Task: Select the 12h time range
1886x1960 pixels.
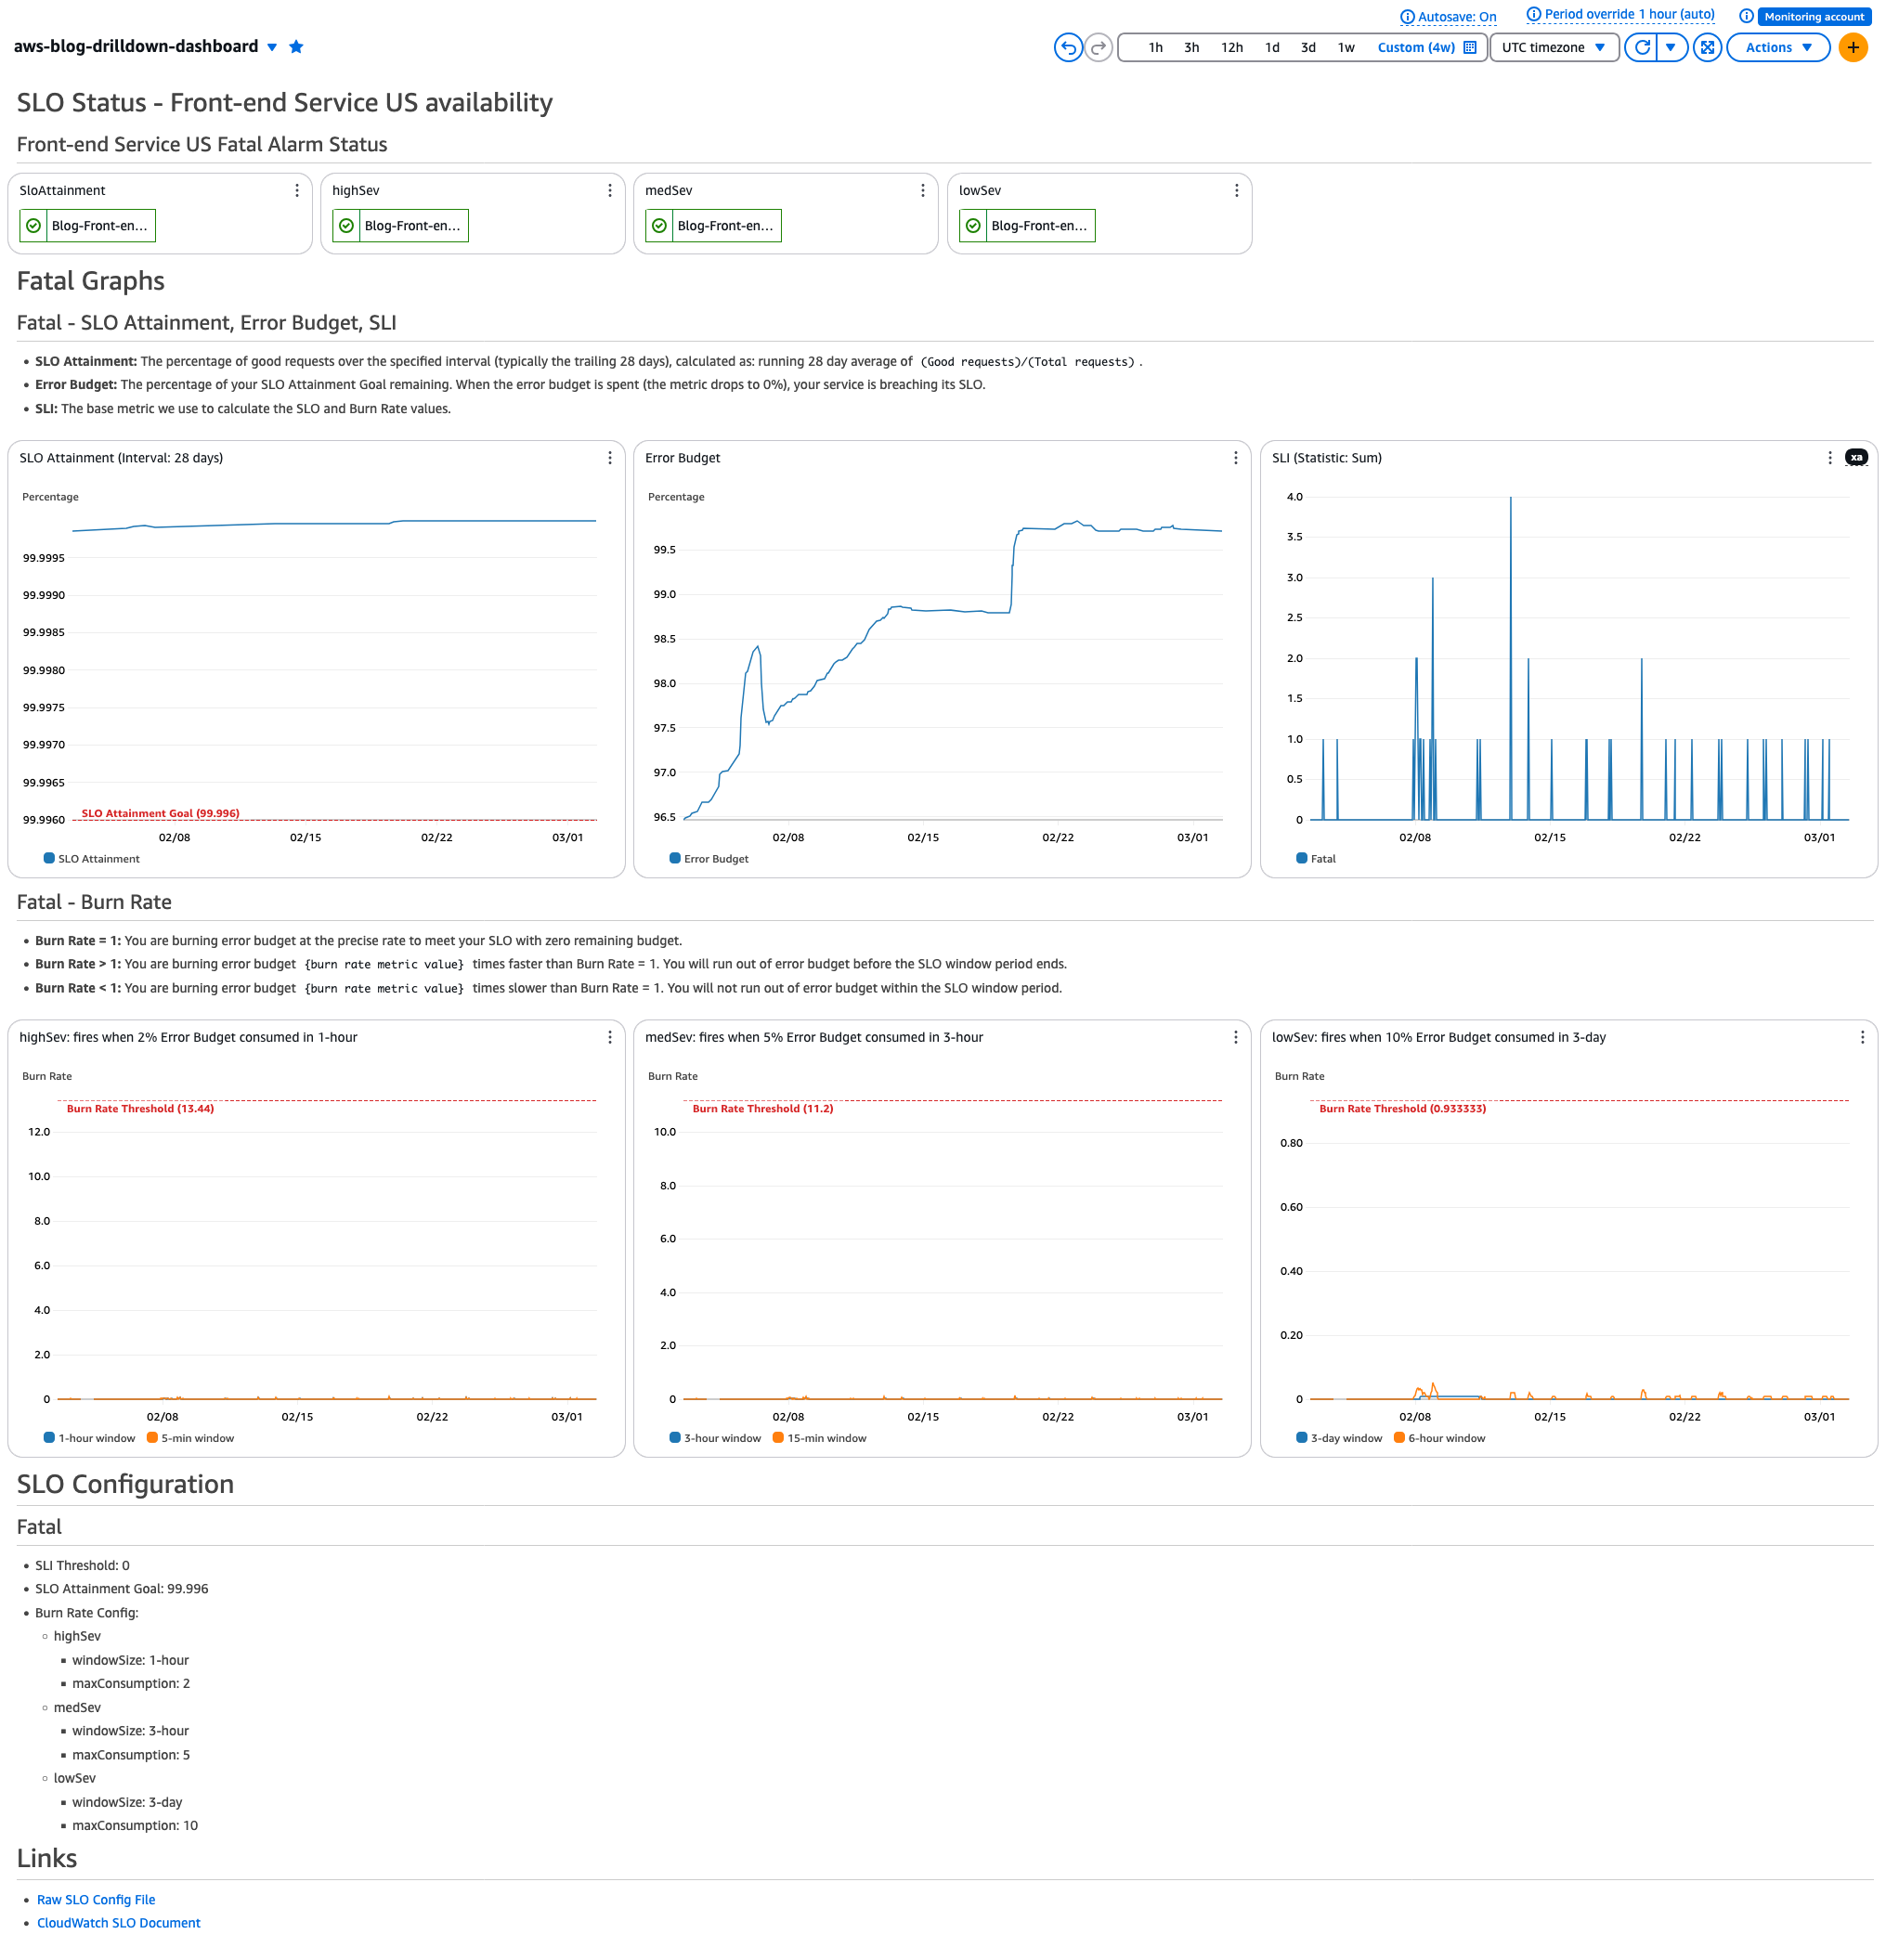Action: [x=1231, y=47]
